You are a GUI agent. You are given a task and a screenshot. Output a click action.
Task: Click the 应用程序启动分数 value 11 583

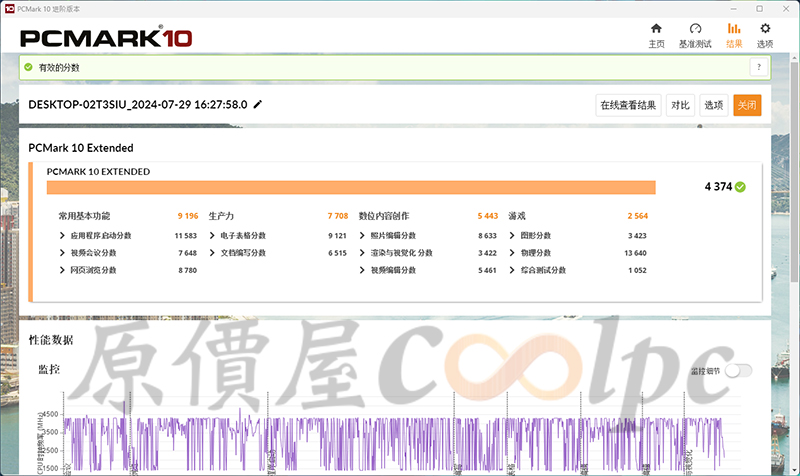coord(185,235)
